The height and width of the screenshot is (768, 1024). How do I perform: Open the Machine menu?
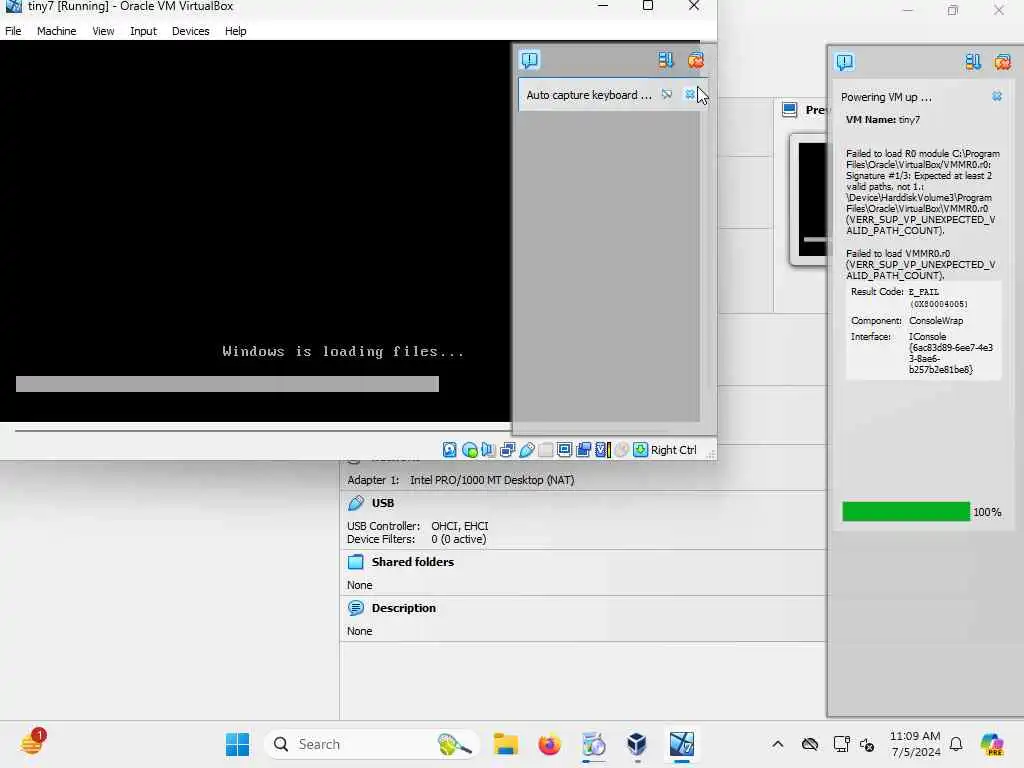[56, 31]
